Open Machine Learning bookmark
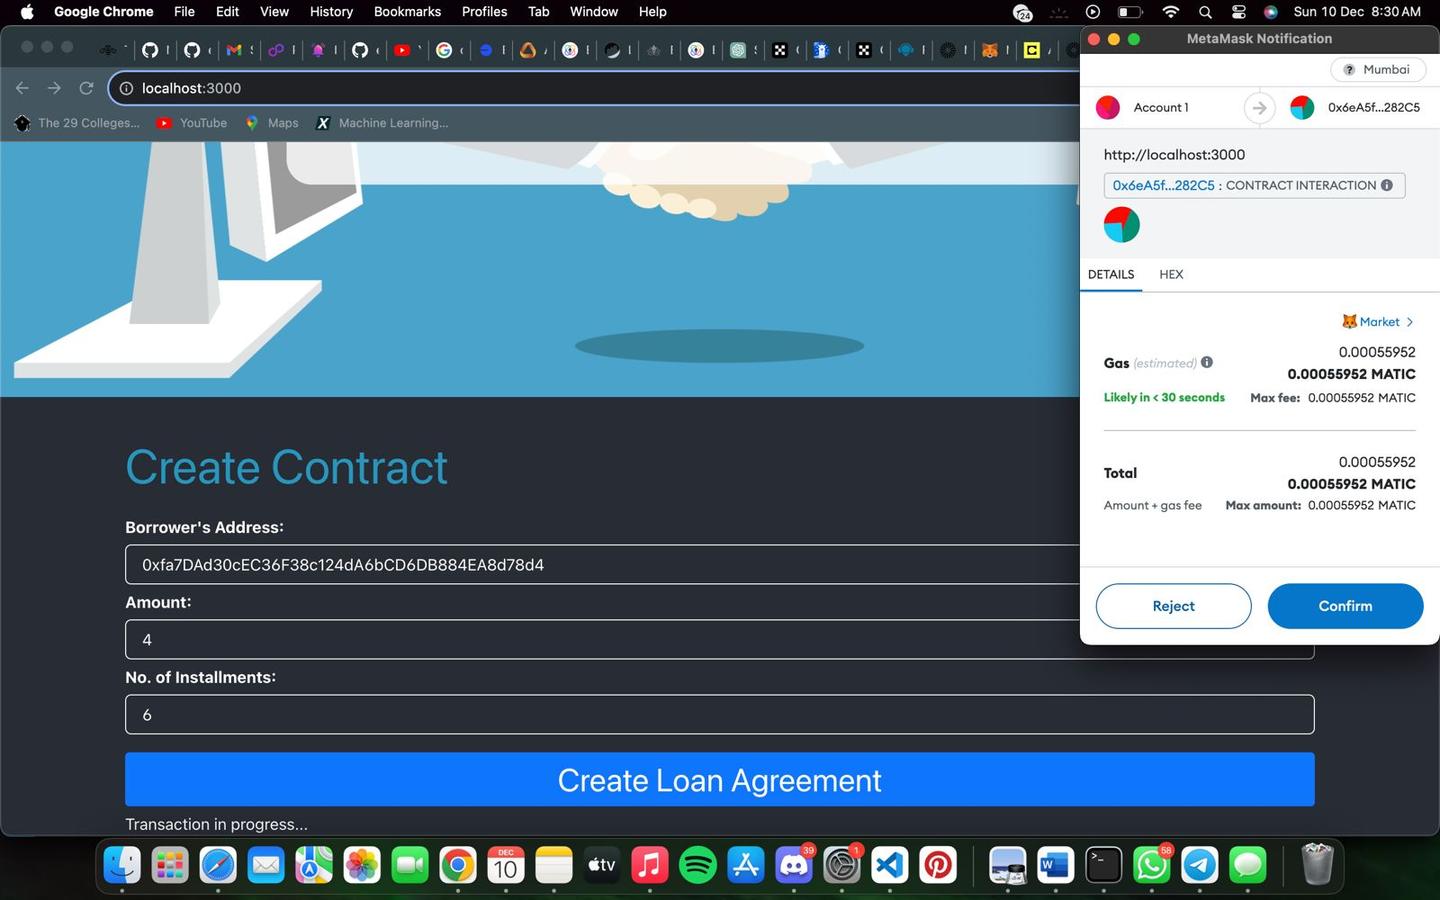The image size is (1440, 900). (382, 123)
